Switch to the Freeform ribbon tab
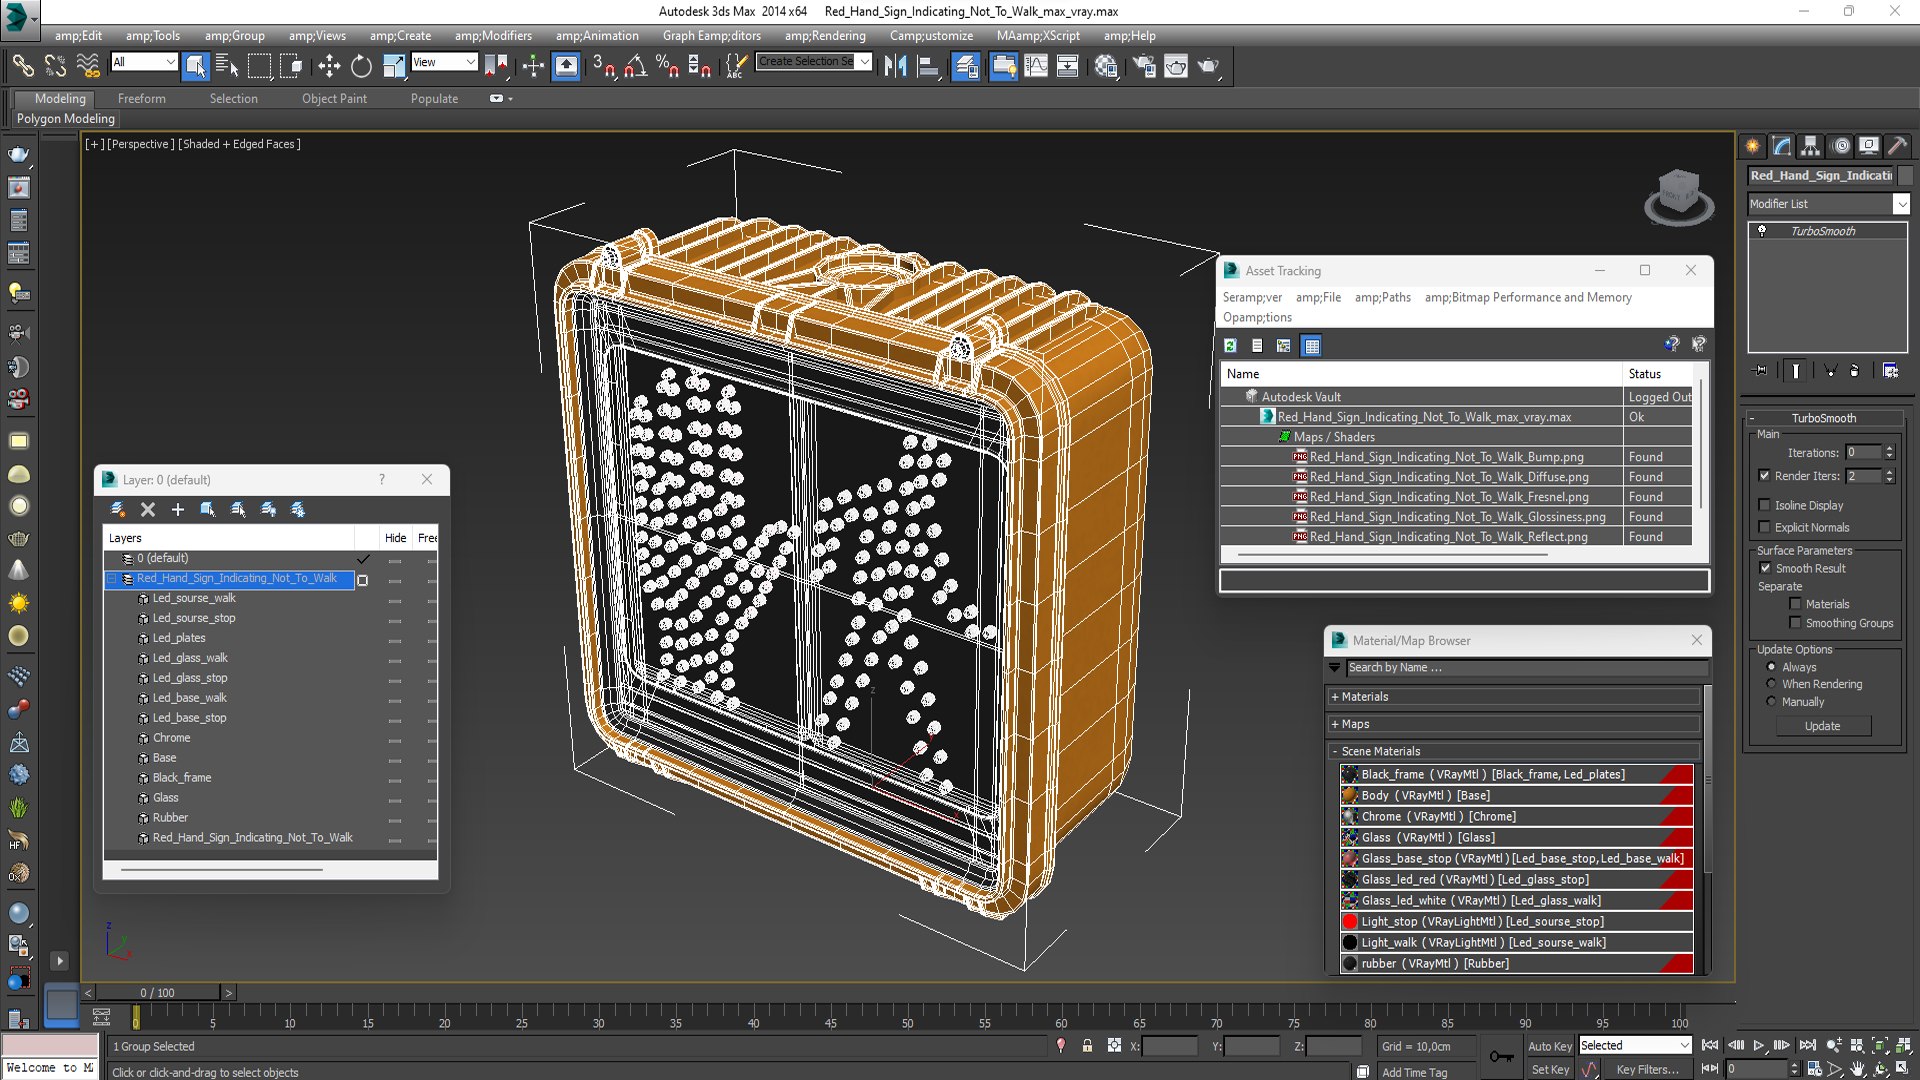The height and width of the screenshot is (1080, 1920). (x=141, y=98)
